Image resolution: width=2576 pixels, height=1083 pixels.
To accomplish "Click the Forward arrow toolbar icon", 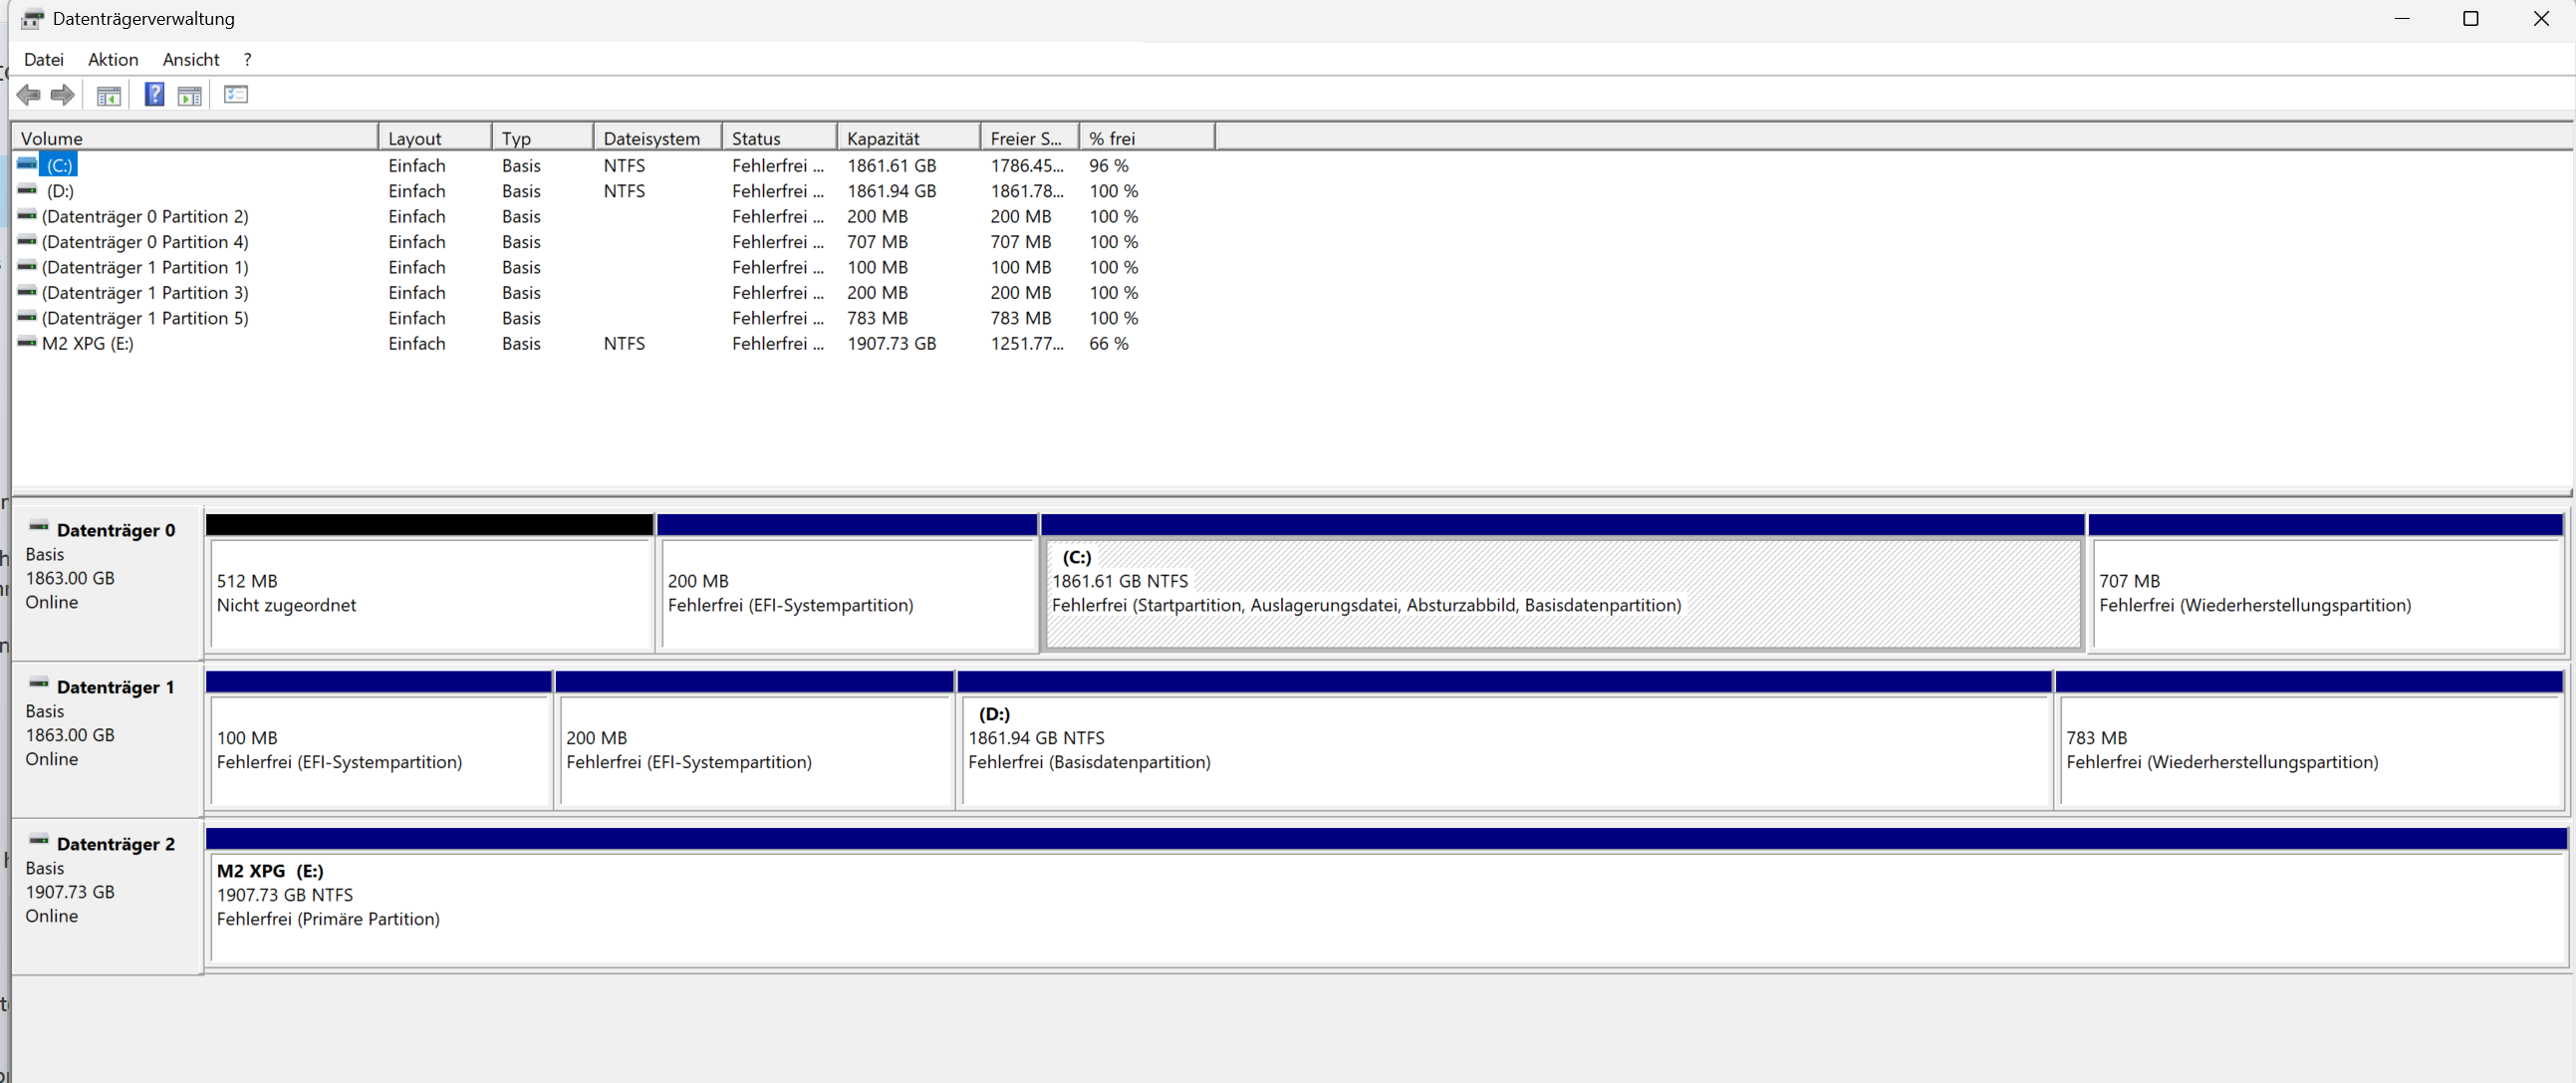I will pos(63,95).
